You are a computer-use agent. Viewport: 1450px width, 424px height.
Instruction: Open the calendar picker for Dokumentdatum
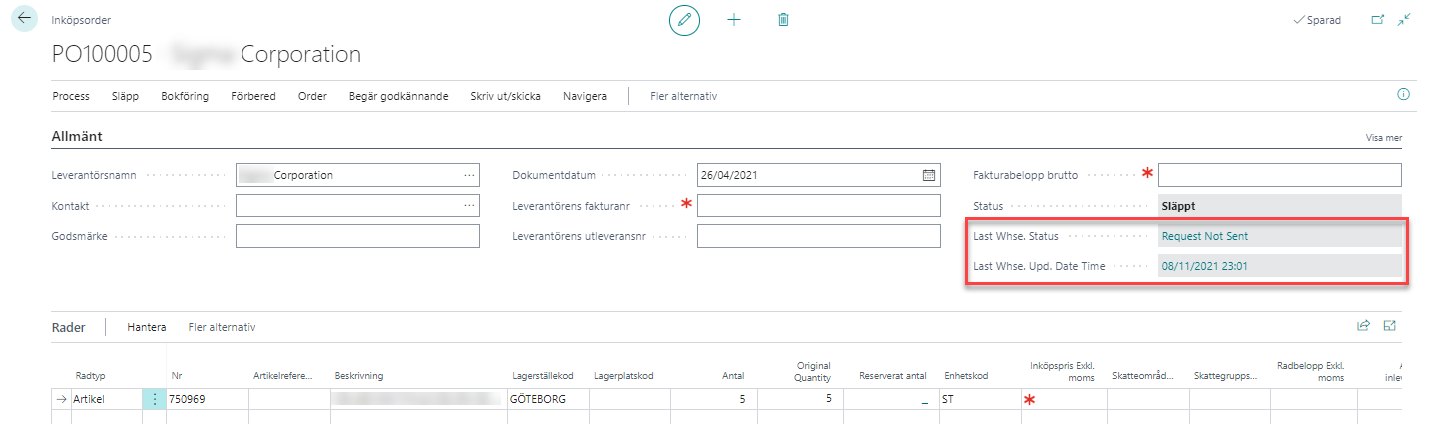pos(928,175)
